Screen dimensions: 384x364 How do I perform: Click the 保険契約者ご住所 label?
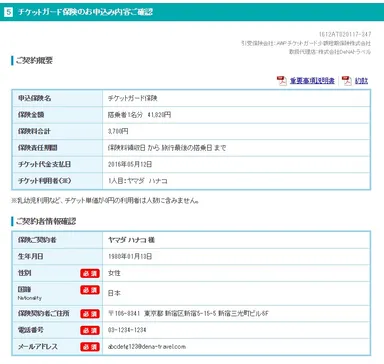(x=43, y=314)
